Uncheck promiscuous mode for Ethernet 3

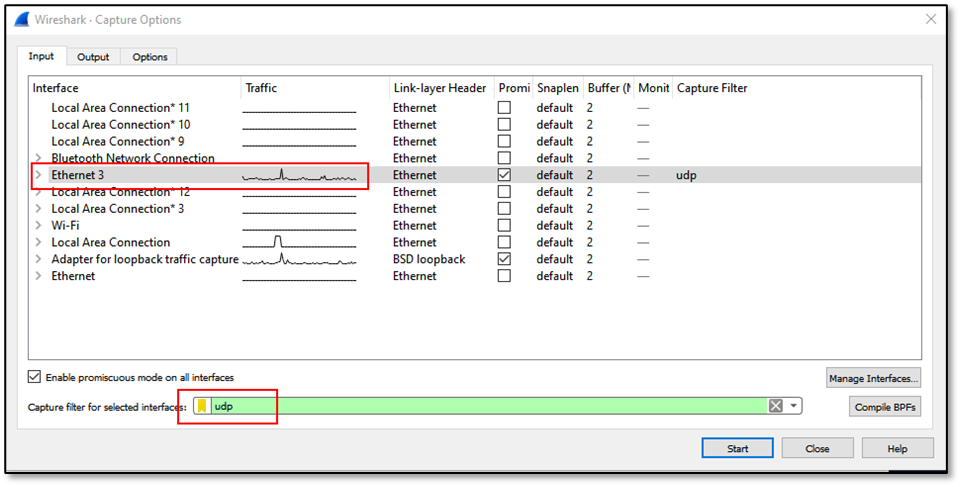[x=504, y=175]
